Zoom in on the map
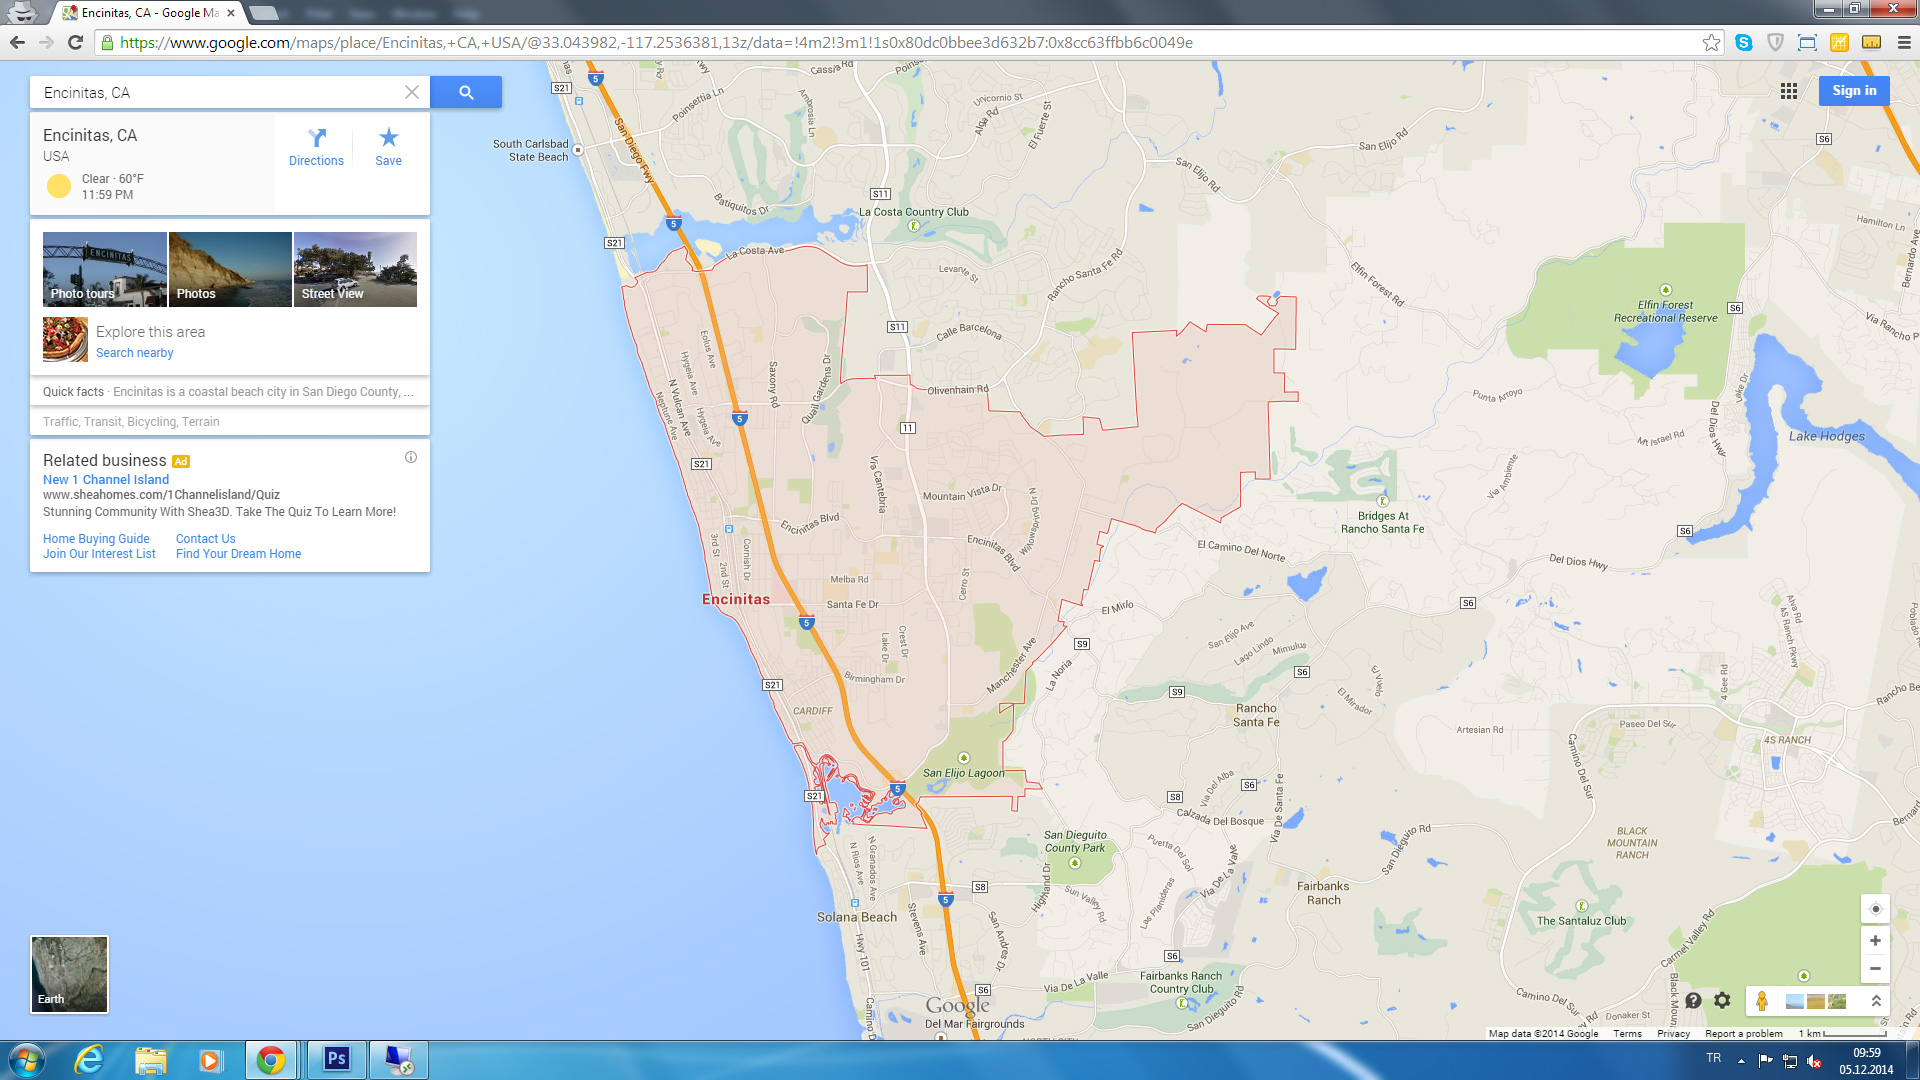Viewport: 1920px width, 1080px height. click(1875, 941)
